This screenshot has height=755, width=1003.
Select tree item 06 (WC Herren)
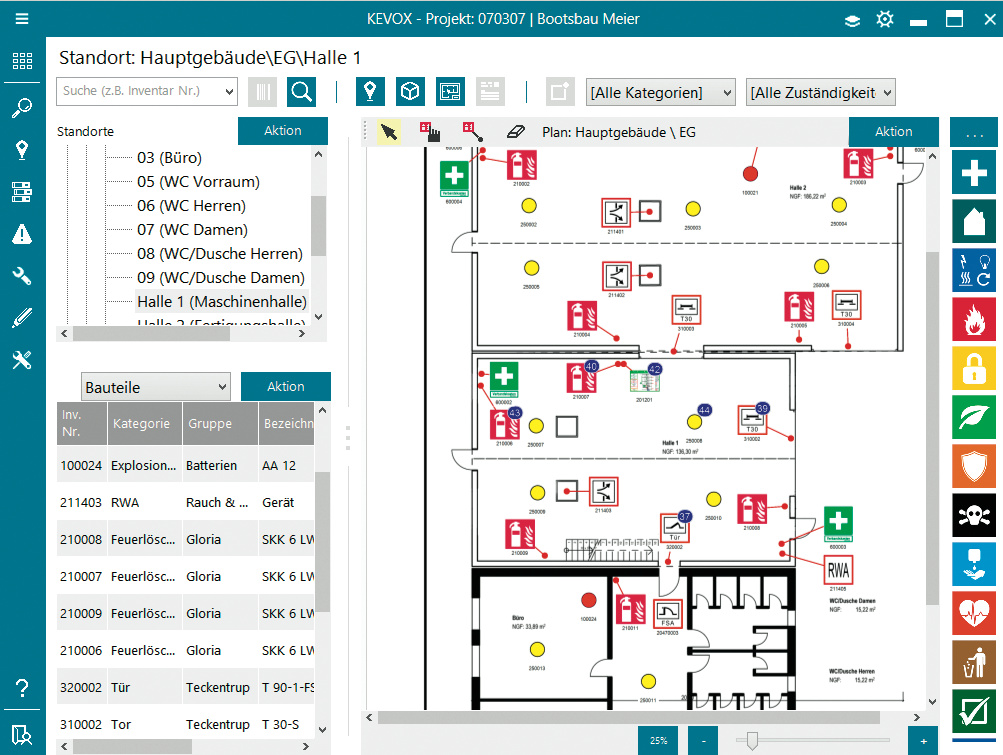coord(191,205)
